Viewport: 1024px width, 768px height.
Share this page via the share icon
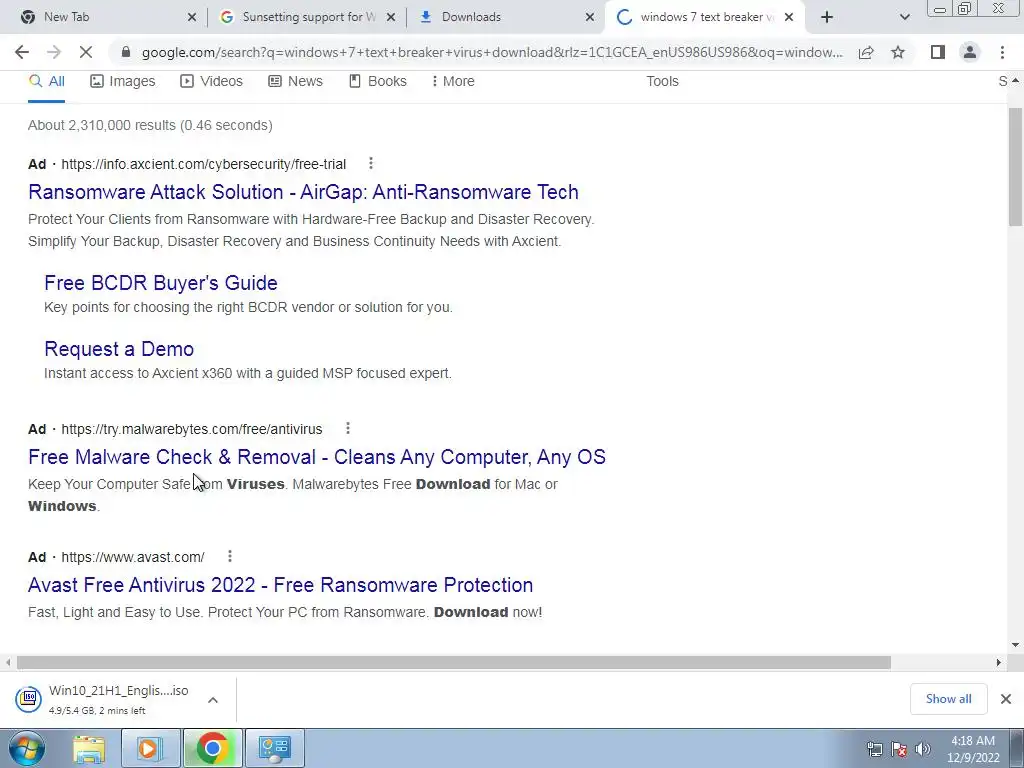866,52
